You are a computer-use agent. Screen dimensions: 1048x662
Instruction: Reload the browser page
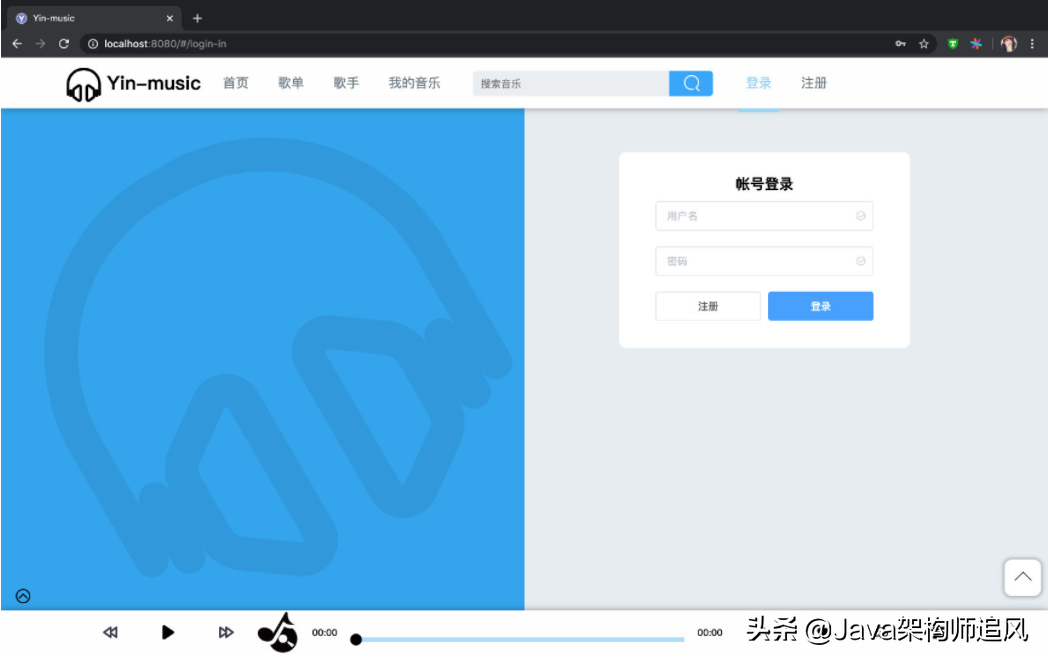click(63, 43)
